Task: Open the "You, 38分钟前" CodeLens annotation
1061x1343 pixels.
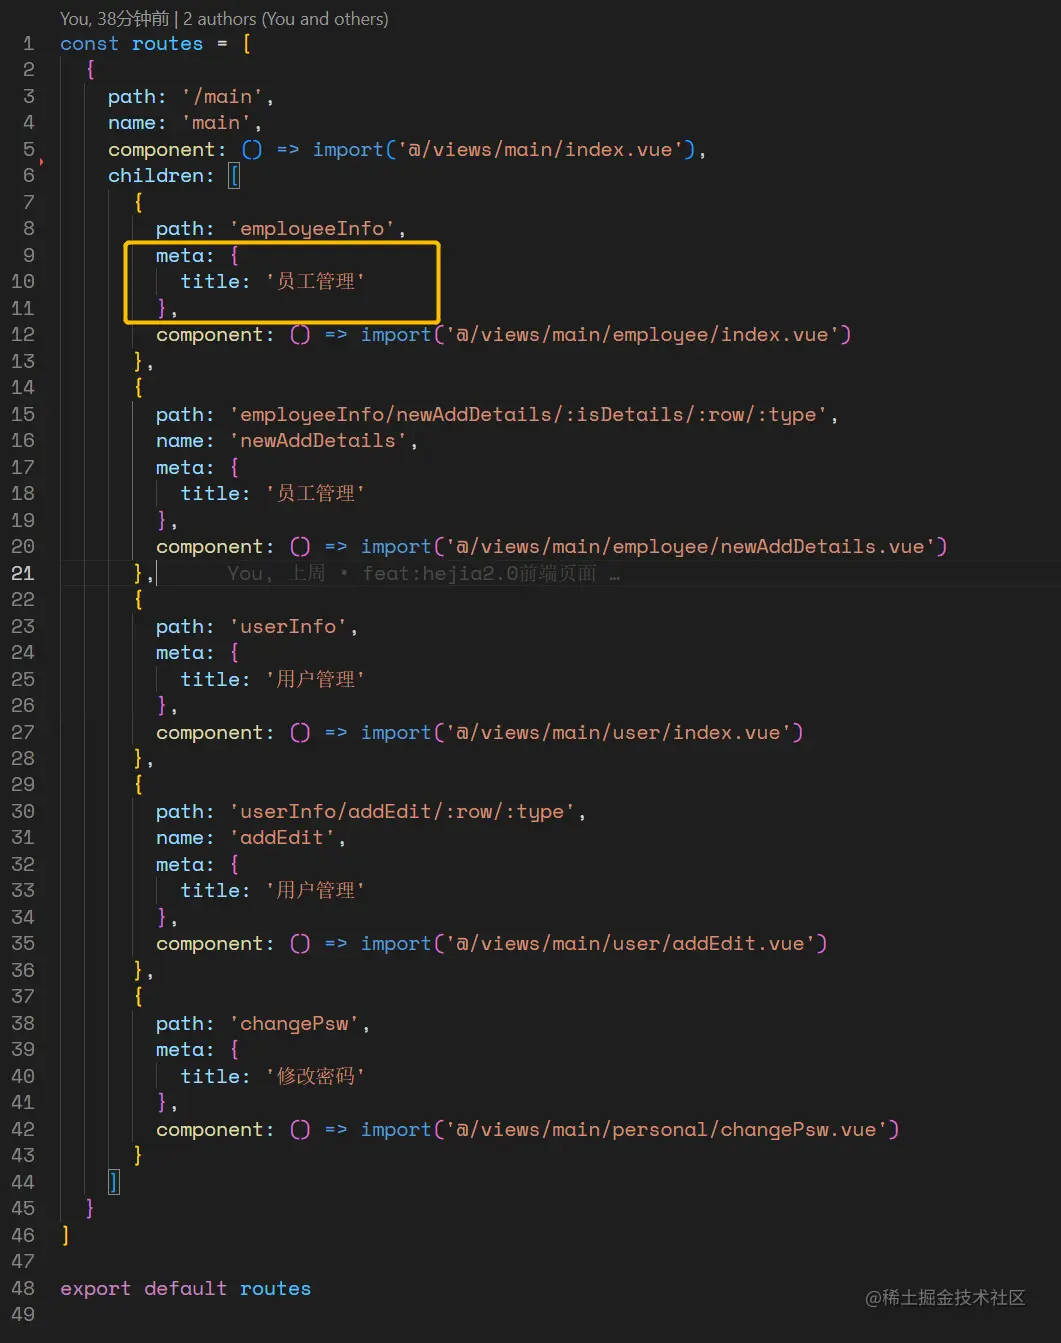Action: pos(115,18)
